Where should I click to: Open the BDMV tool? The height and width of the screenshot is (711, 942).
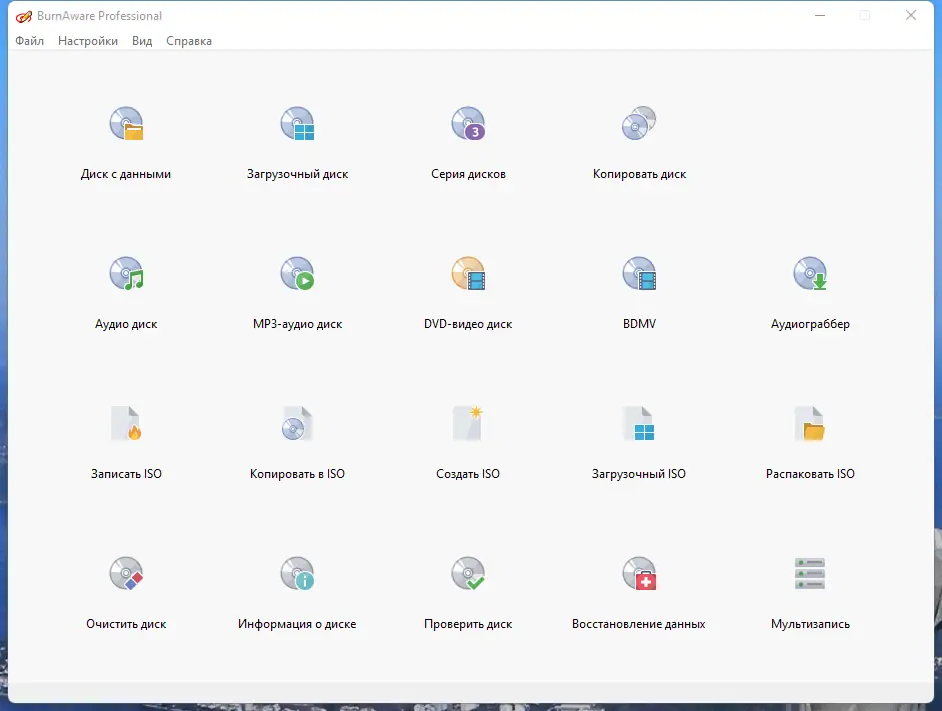pos(639,290)
